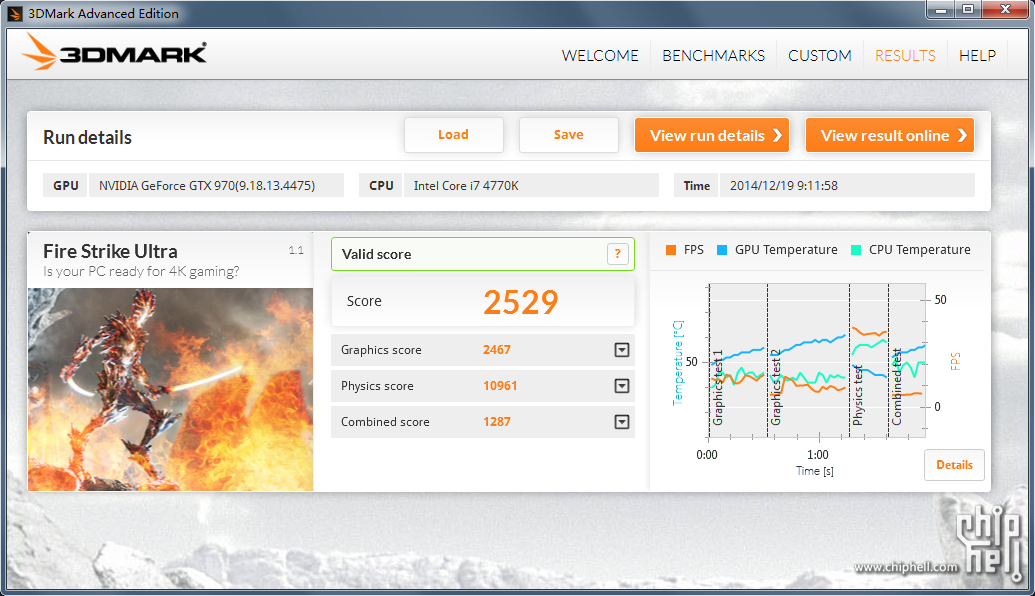Click the Fire Strike Ultra title

pyautogui.click(x=110, y=251)
